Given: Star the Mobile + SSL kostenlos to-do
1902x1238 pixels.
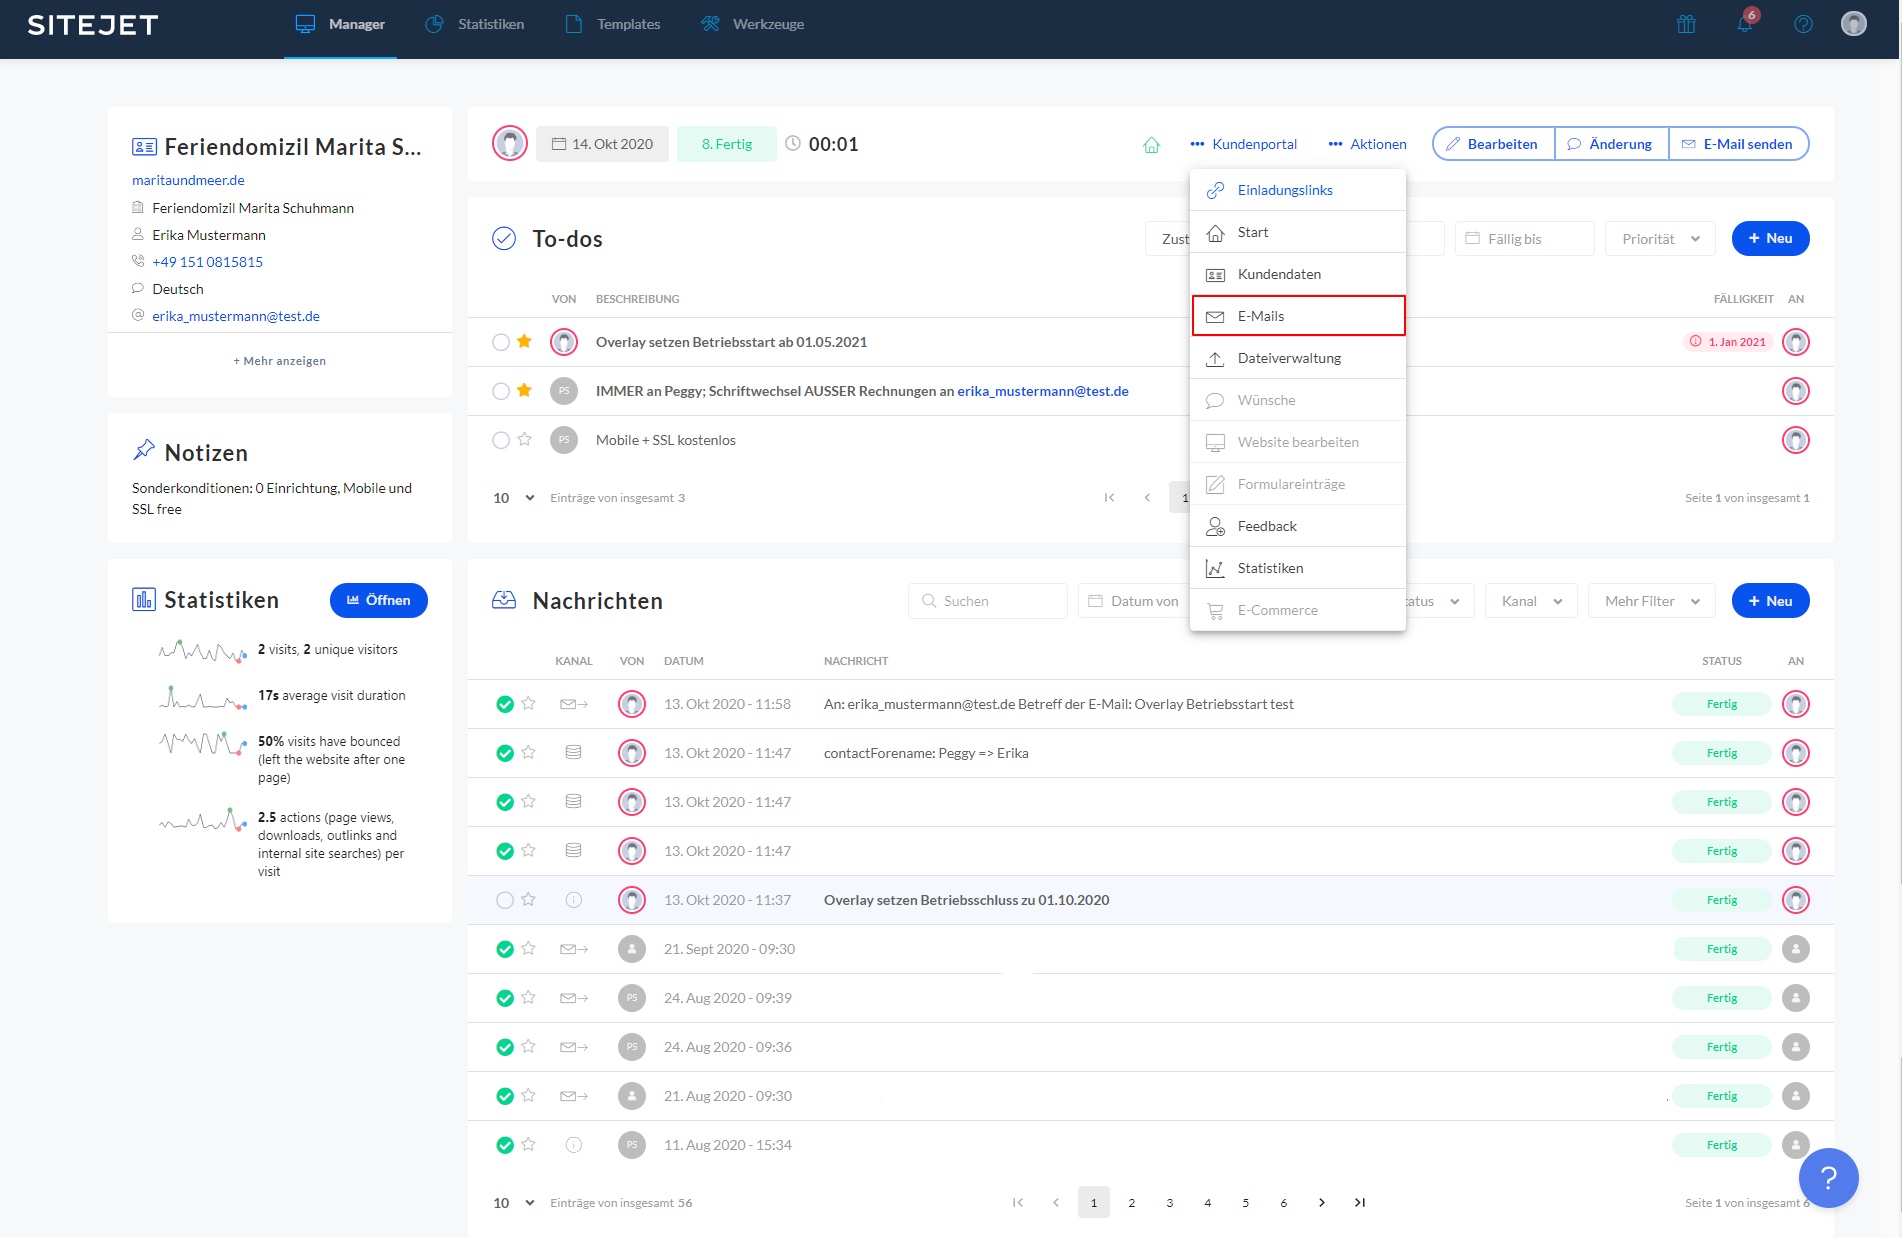Looking at the screenshot, I should pos(524,440).
